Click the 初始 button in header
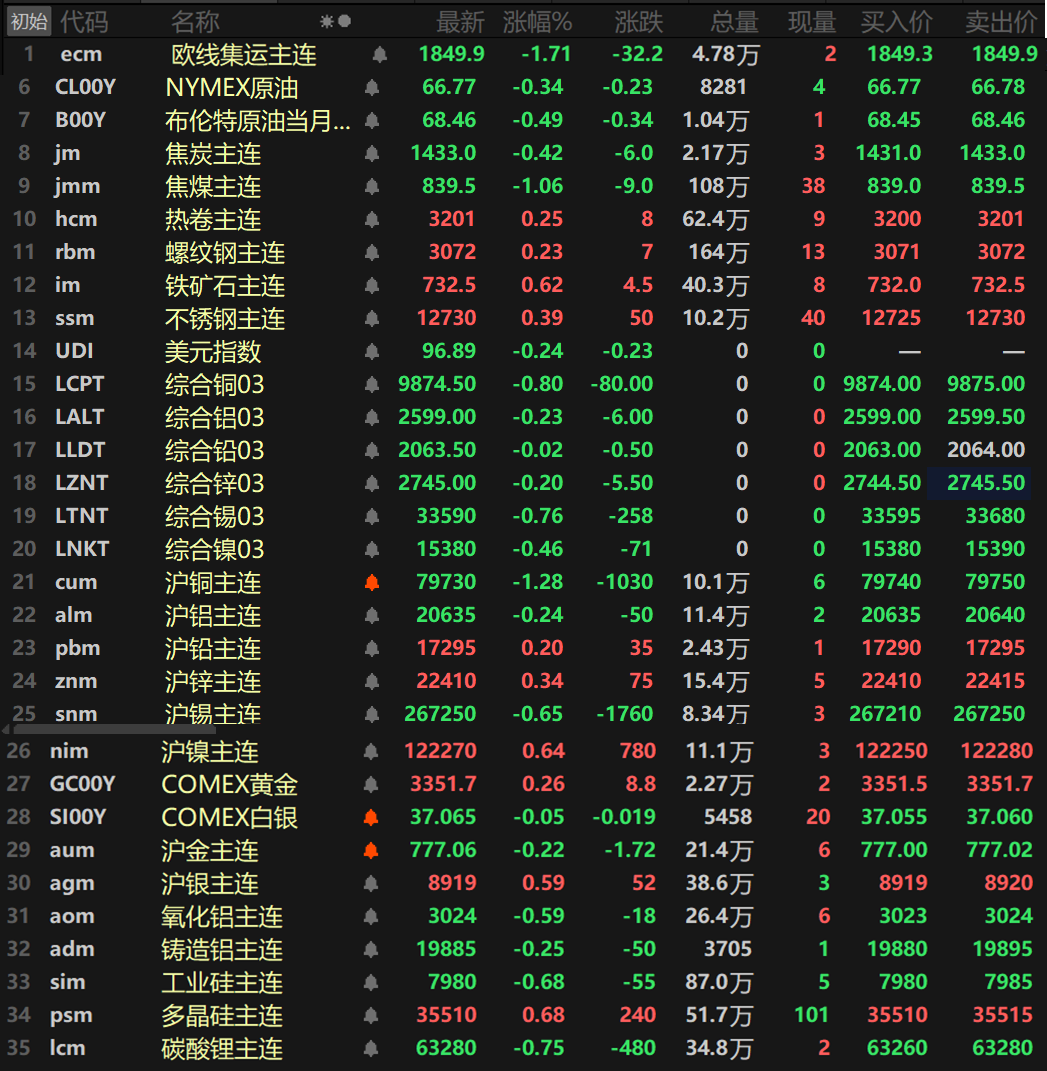The height and width of the screenshot is (1071, 1047). pos(29,22)
